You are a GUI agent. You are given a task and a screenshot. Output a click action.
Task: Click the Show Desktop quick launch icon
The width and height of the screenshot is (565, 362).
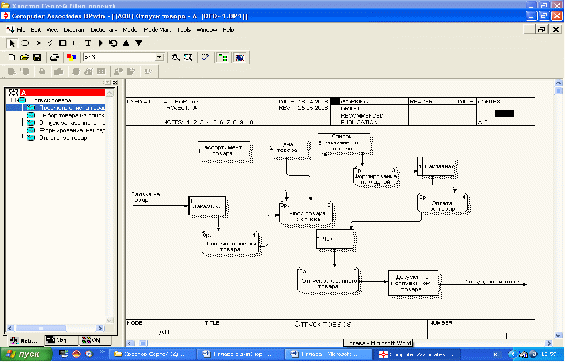point(64,354)
